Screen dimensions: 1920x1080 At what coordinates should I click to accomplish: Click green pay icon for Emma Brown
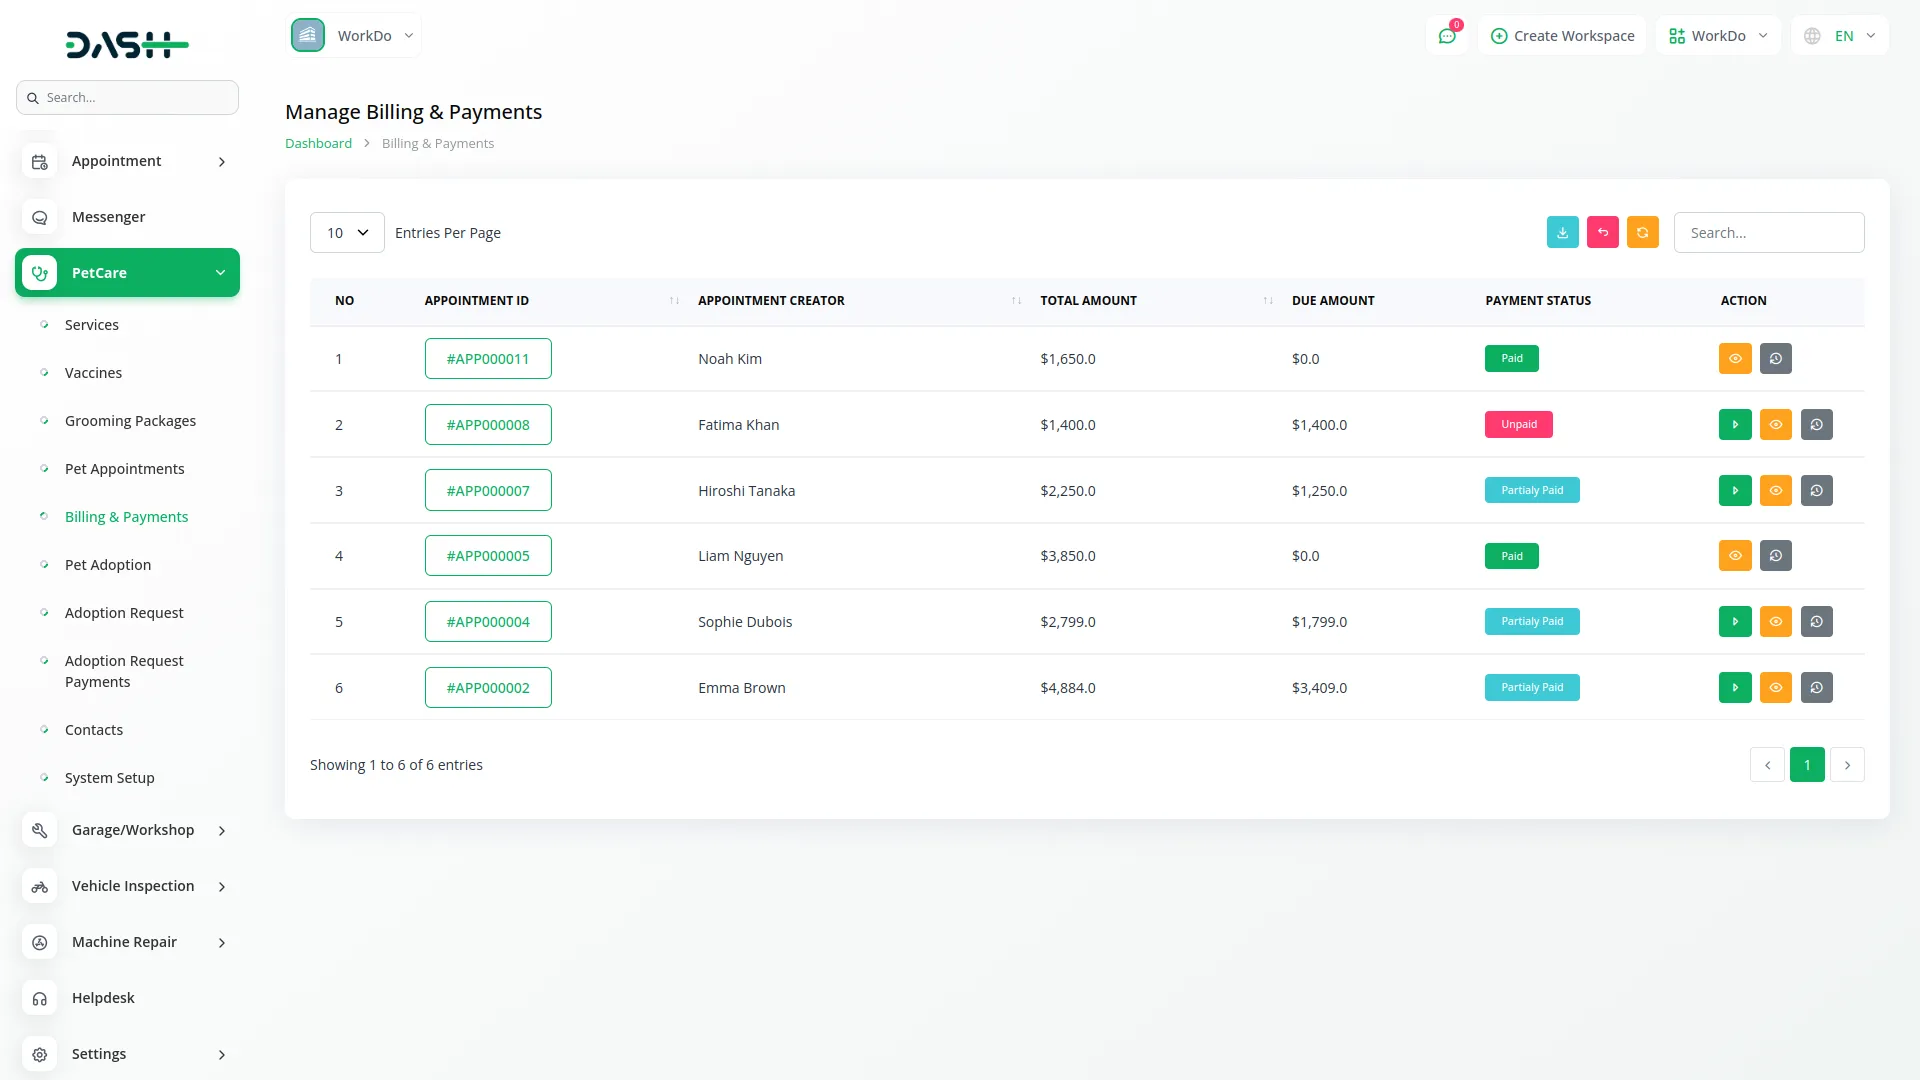click(1735, 688)
